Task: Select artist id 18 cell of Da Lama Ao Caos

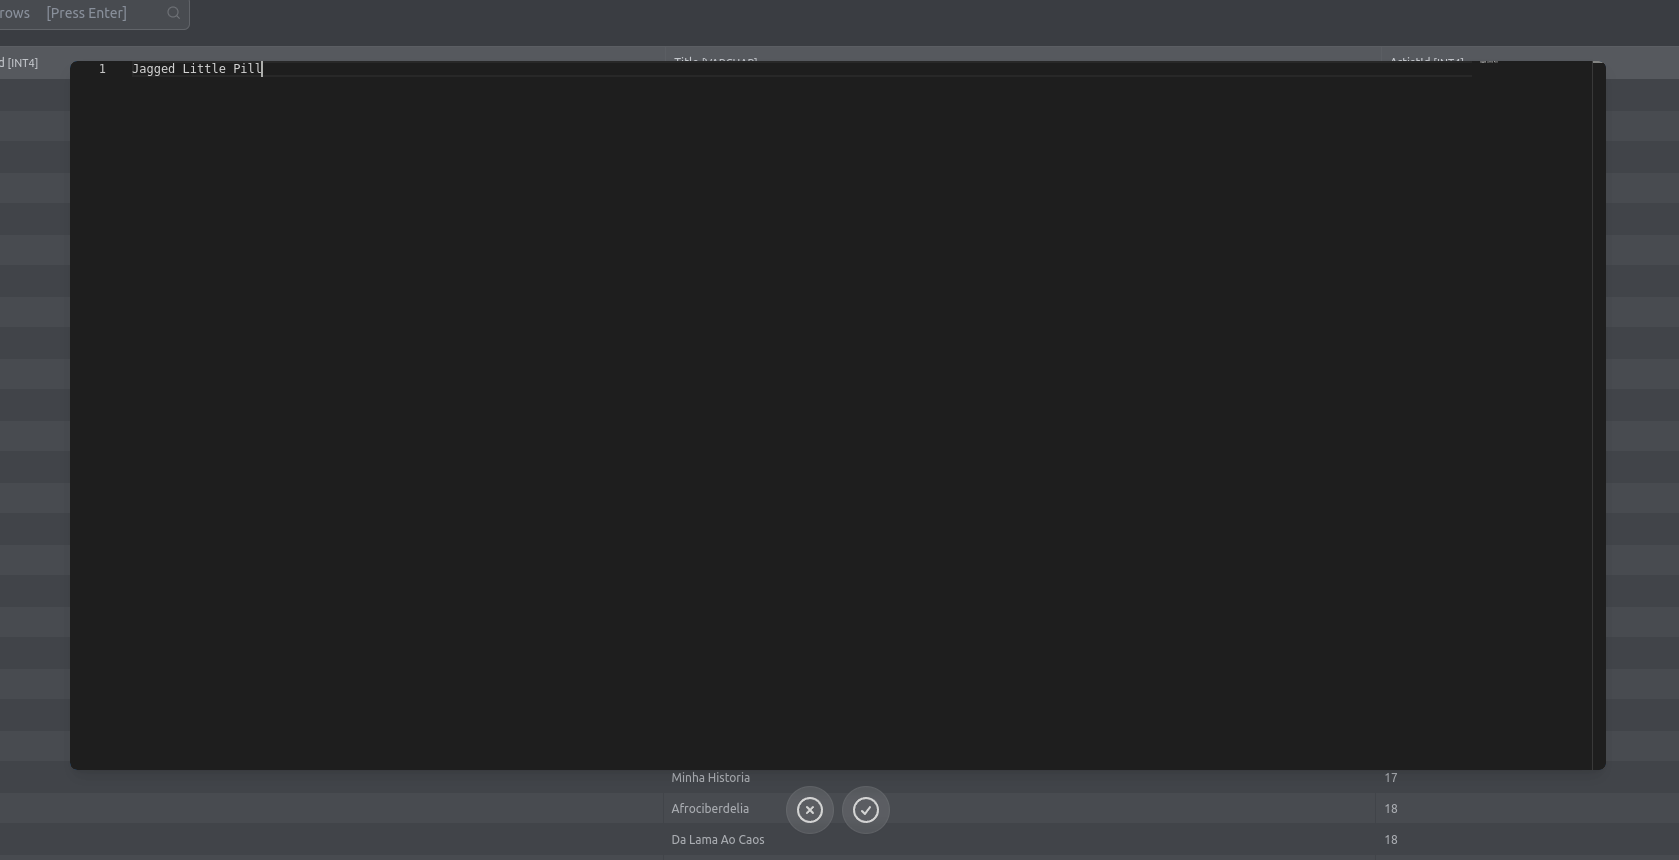Action: (1526, 840)
